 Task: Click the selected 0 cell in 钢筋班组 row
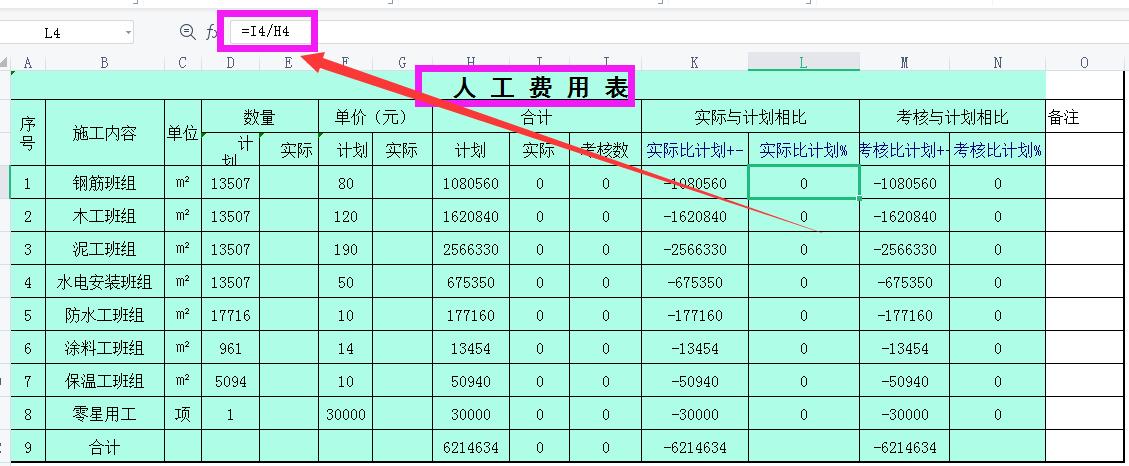click(x=804, y=183)
